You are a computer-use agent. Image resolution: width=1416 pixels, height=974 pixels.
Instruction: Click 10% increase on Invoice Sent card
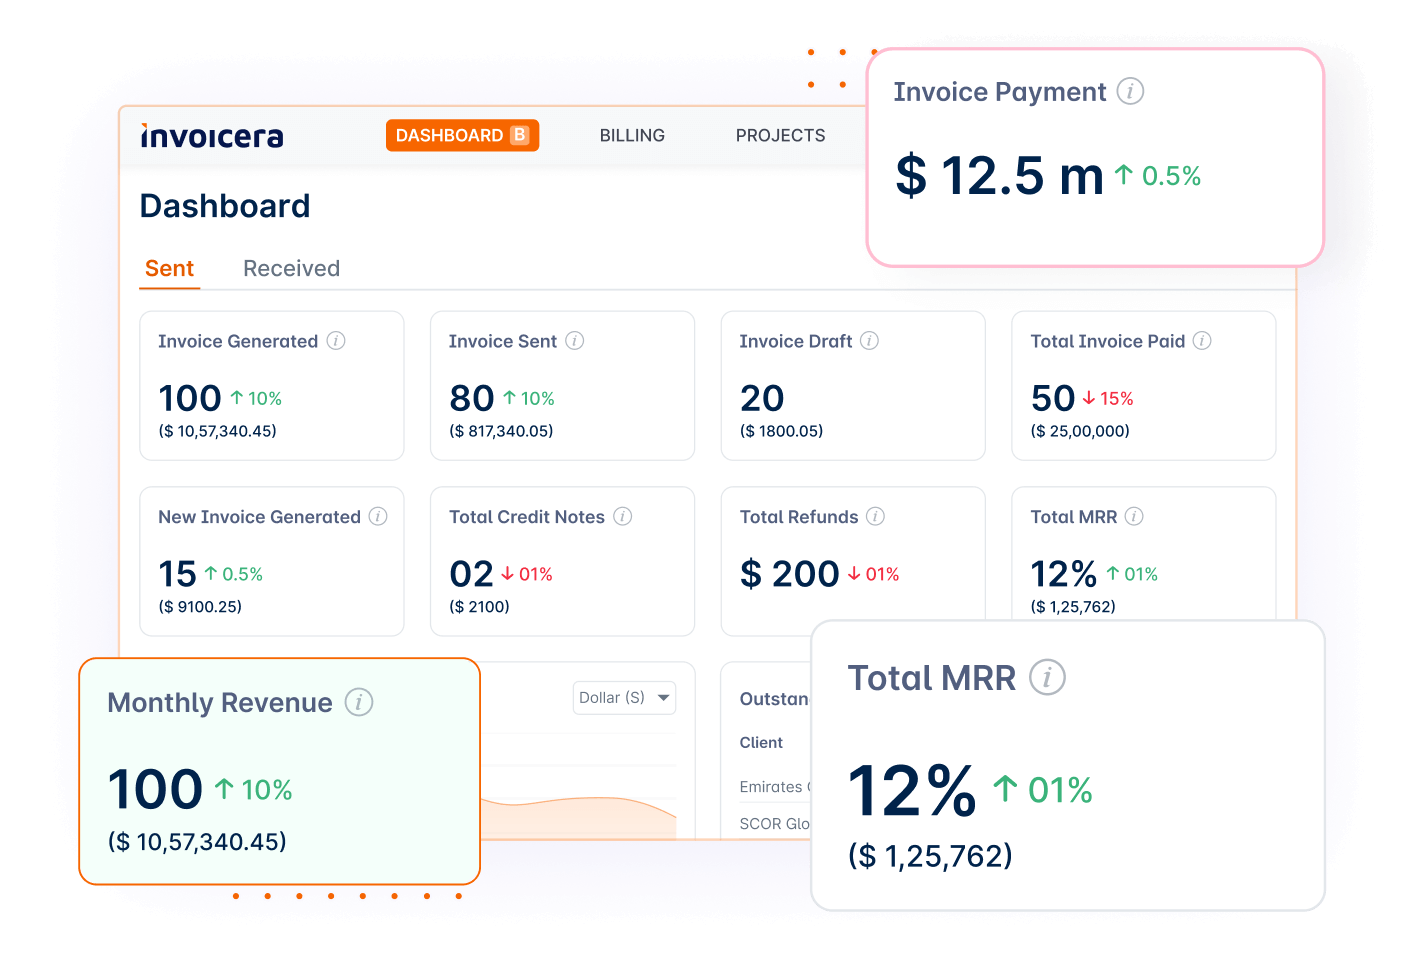tap(528, 398)
